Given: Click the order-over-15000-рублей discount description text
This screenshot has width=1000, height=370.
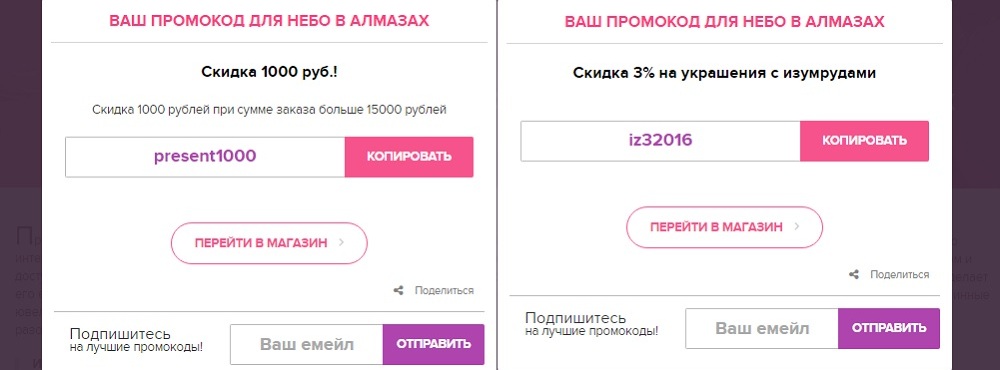Looking at the screenshot, I should pyautogui.click(x=269, y=110).
